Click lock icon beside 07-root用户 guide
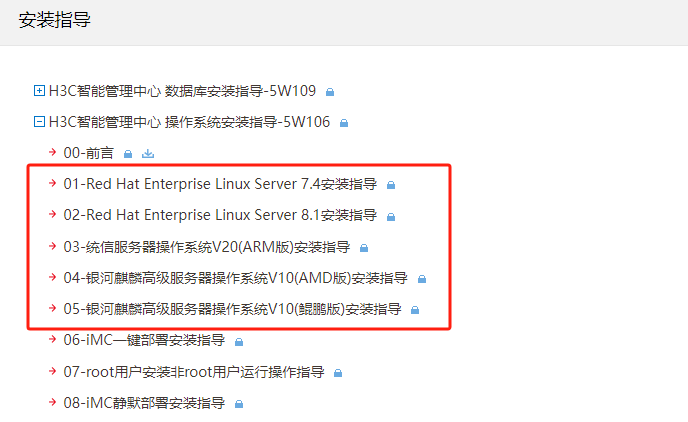The height and width of the screenshot is (422, 688). click(338, 373)
